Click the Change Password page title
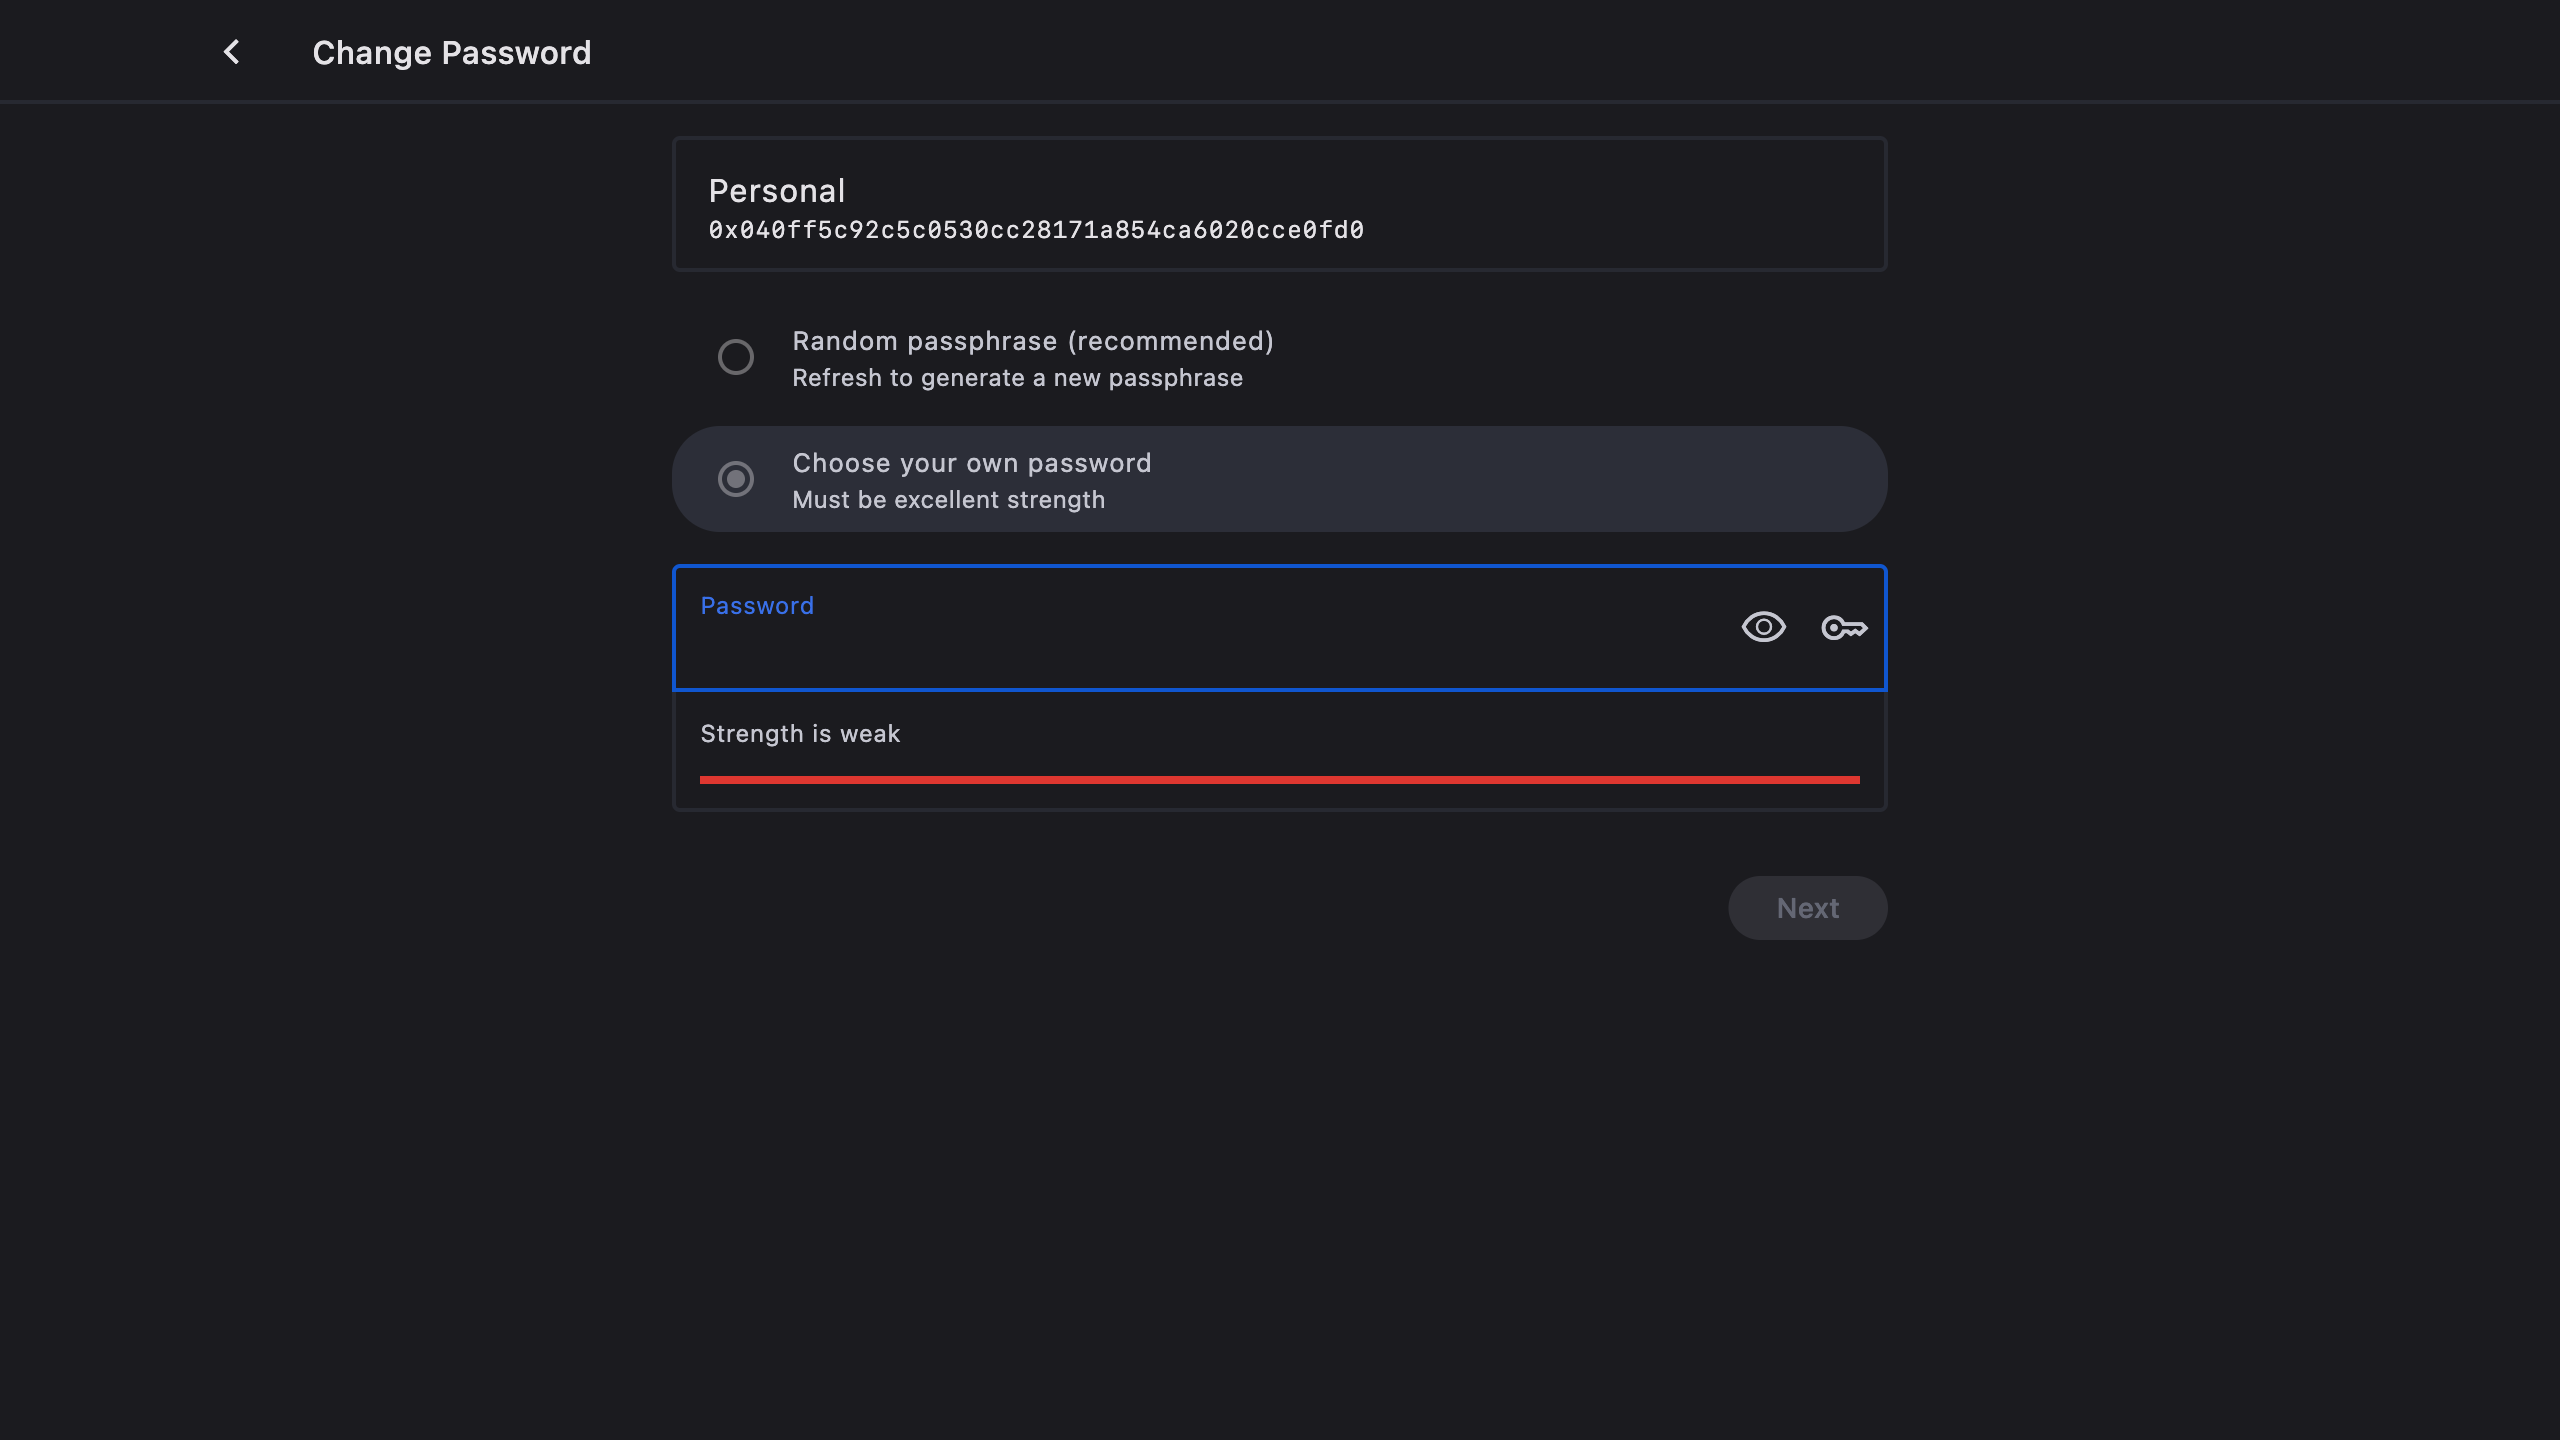This screenshot has height=1440, width=2560. 451,53
